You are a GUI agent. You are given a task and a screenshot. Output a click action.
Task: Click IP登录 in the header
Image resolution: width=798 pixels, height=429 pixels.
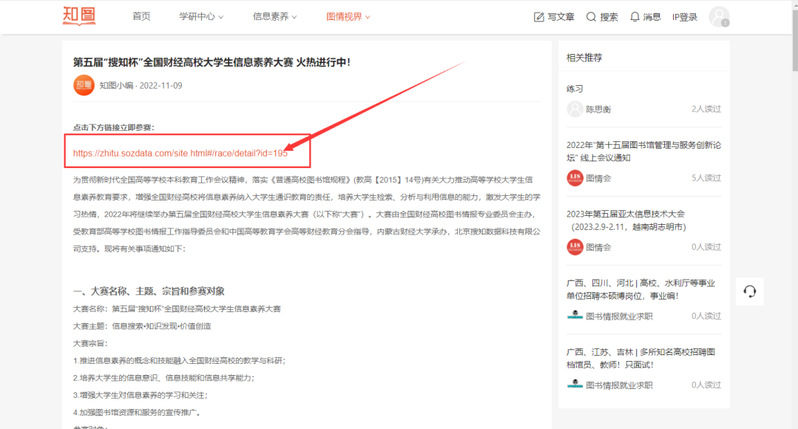click(x=685, y=17)
